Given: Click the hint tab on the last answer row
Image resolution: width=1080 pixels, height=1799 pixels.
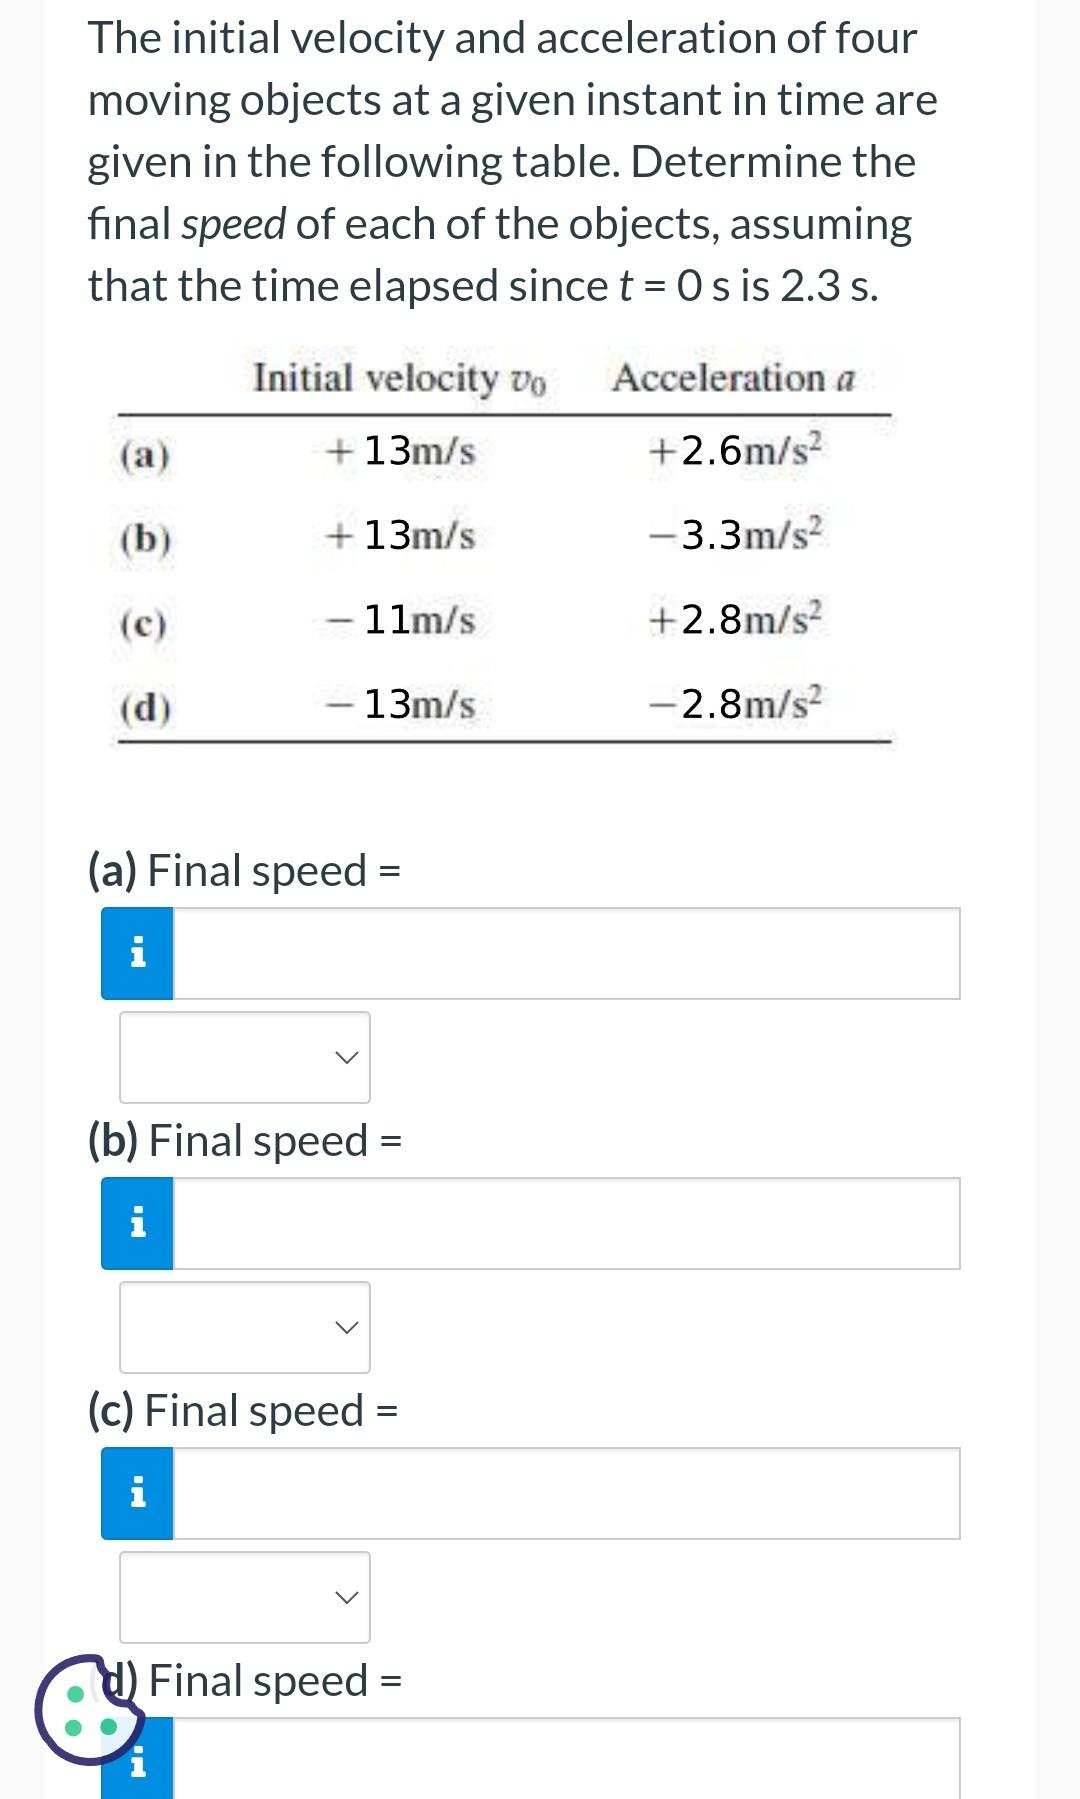Looking at the screenshot, I should 138,1766.
